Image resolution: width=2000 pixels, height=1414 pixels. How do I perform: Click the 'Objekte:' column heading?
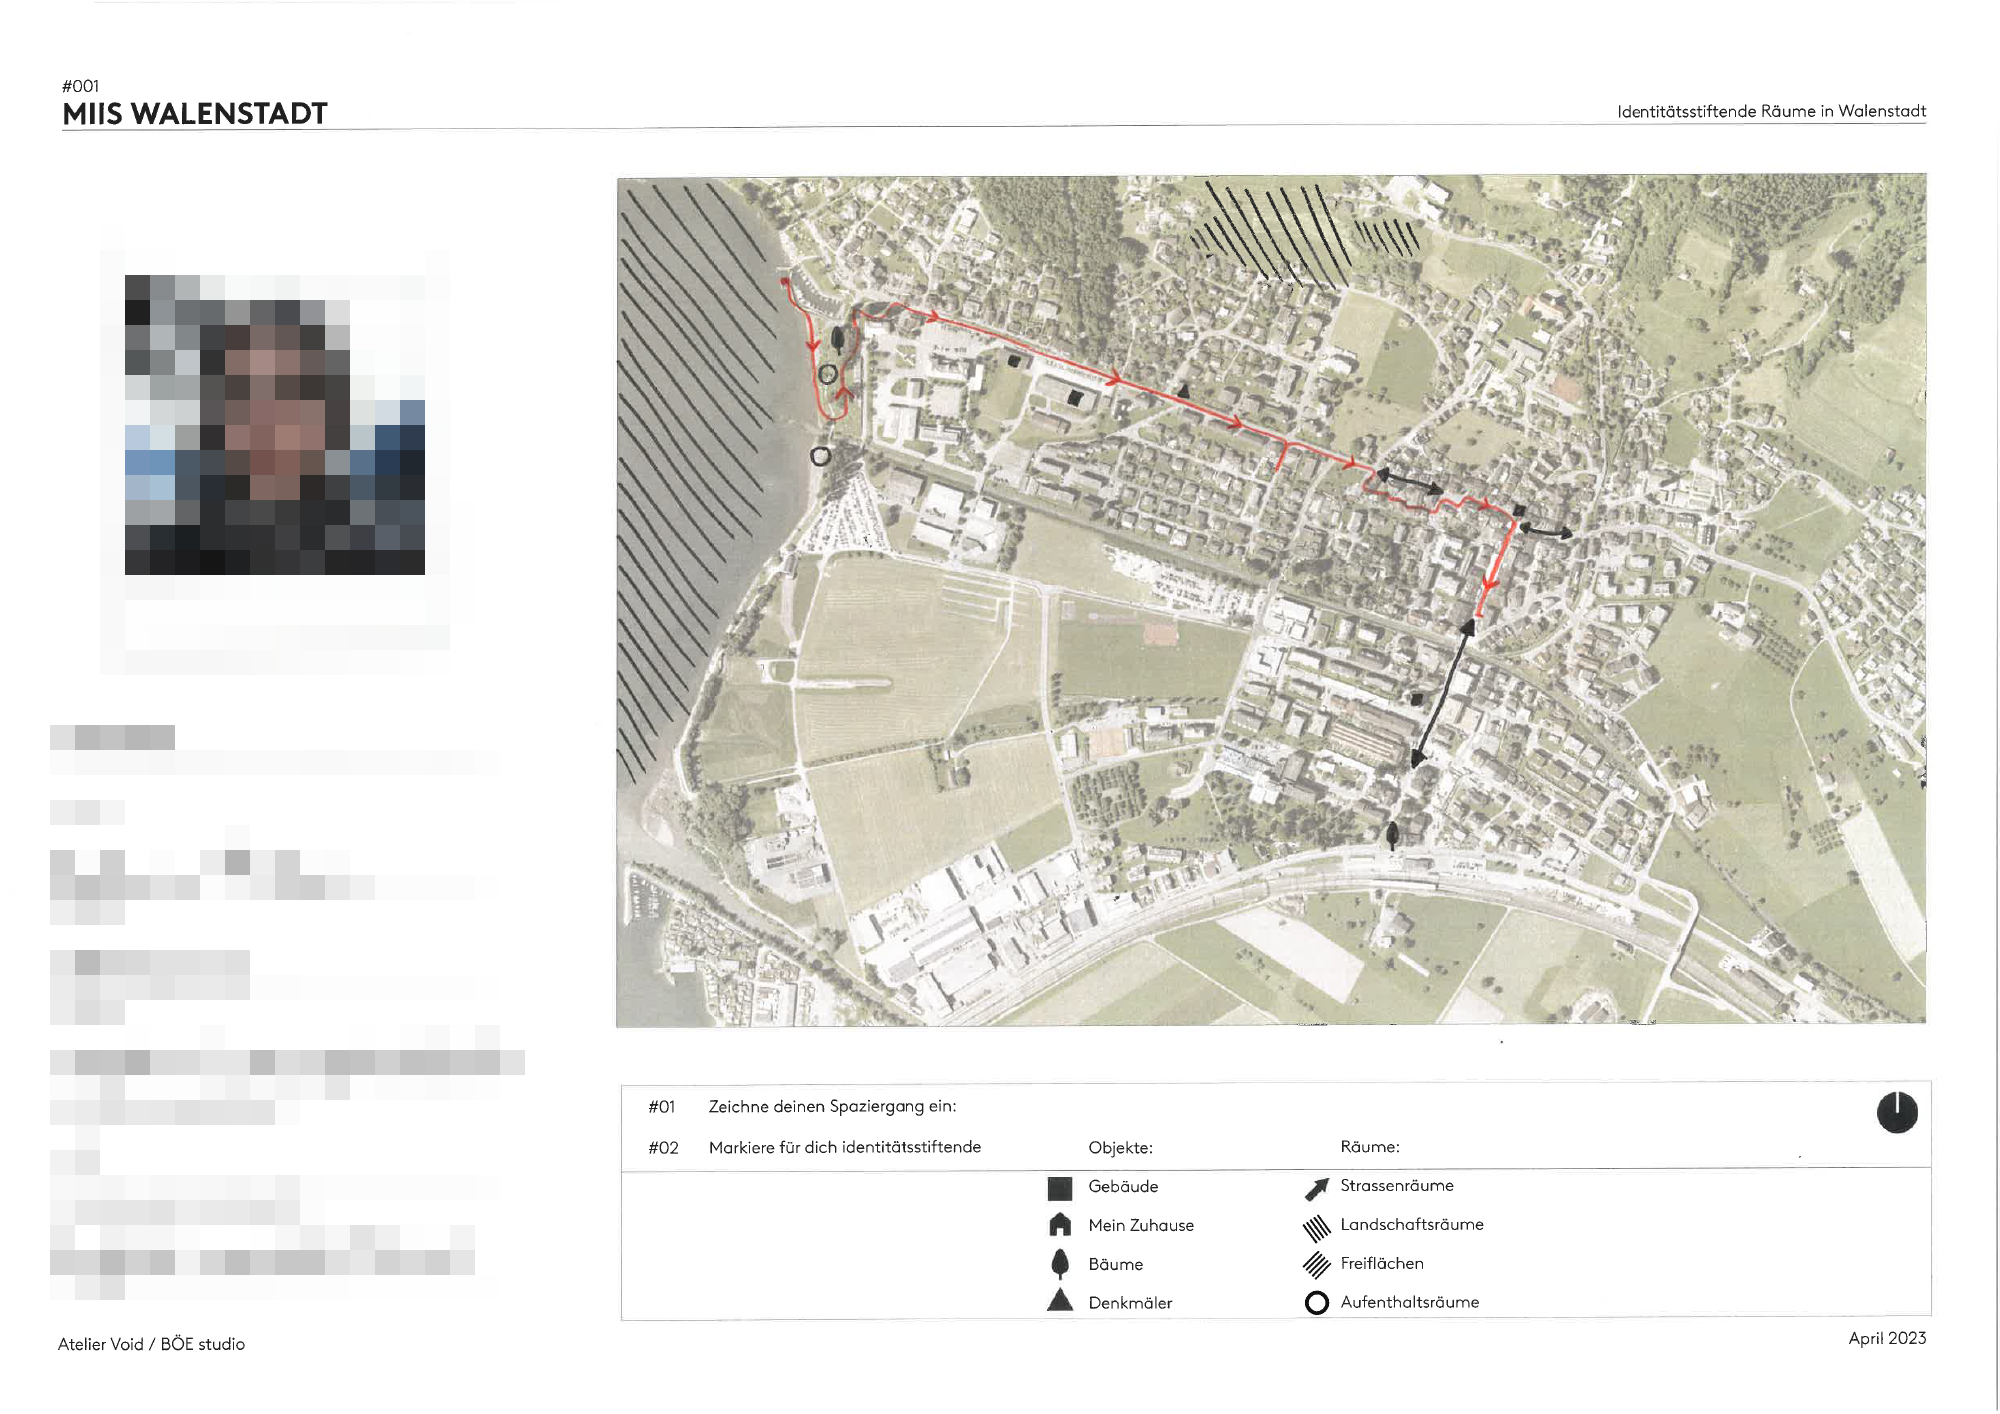(1120, 1147)
